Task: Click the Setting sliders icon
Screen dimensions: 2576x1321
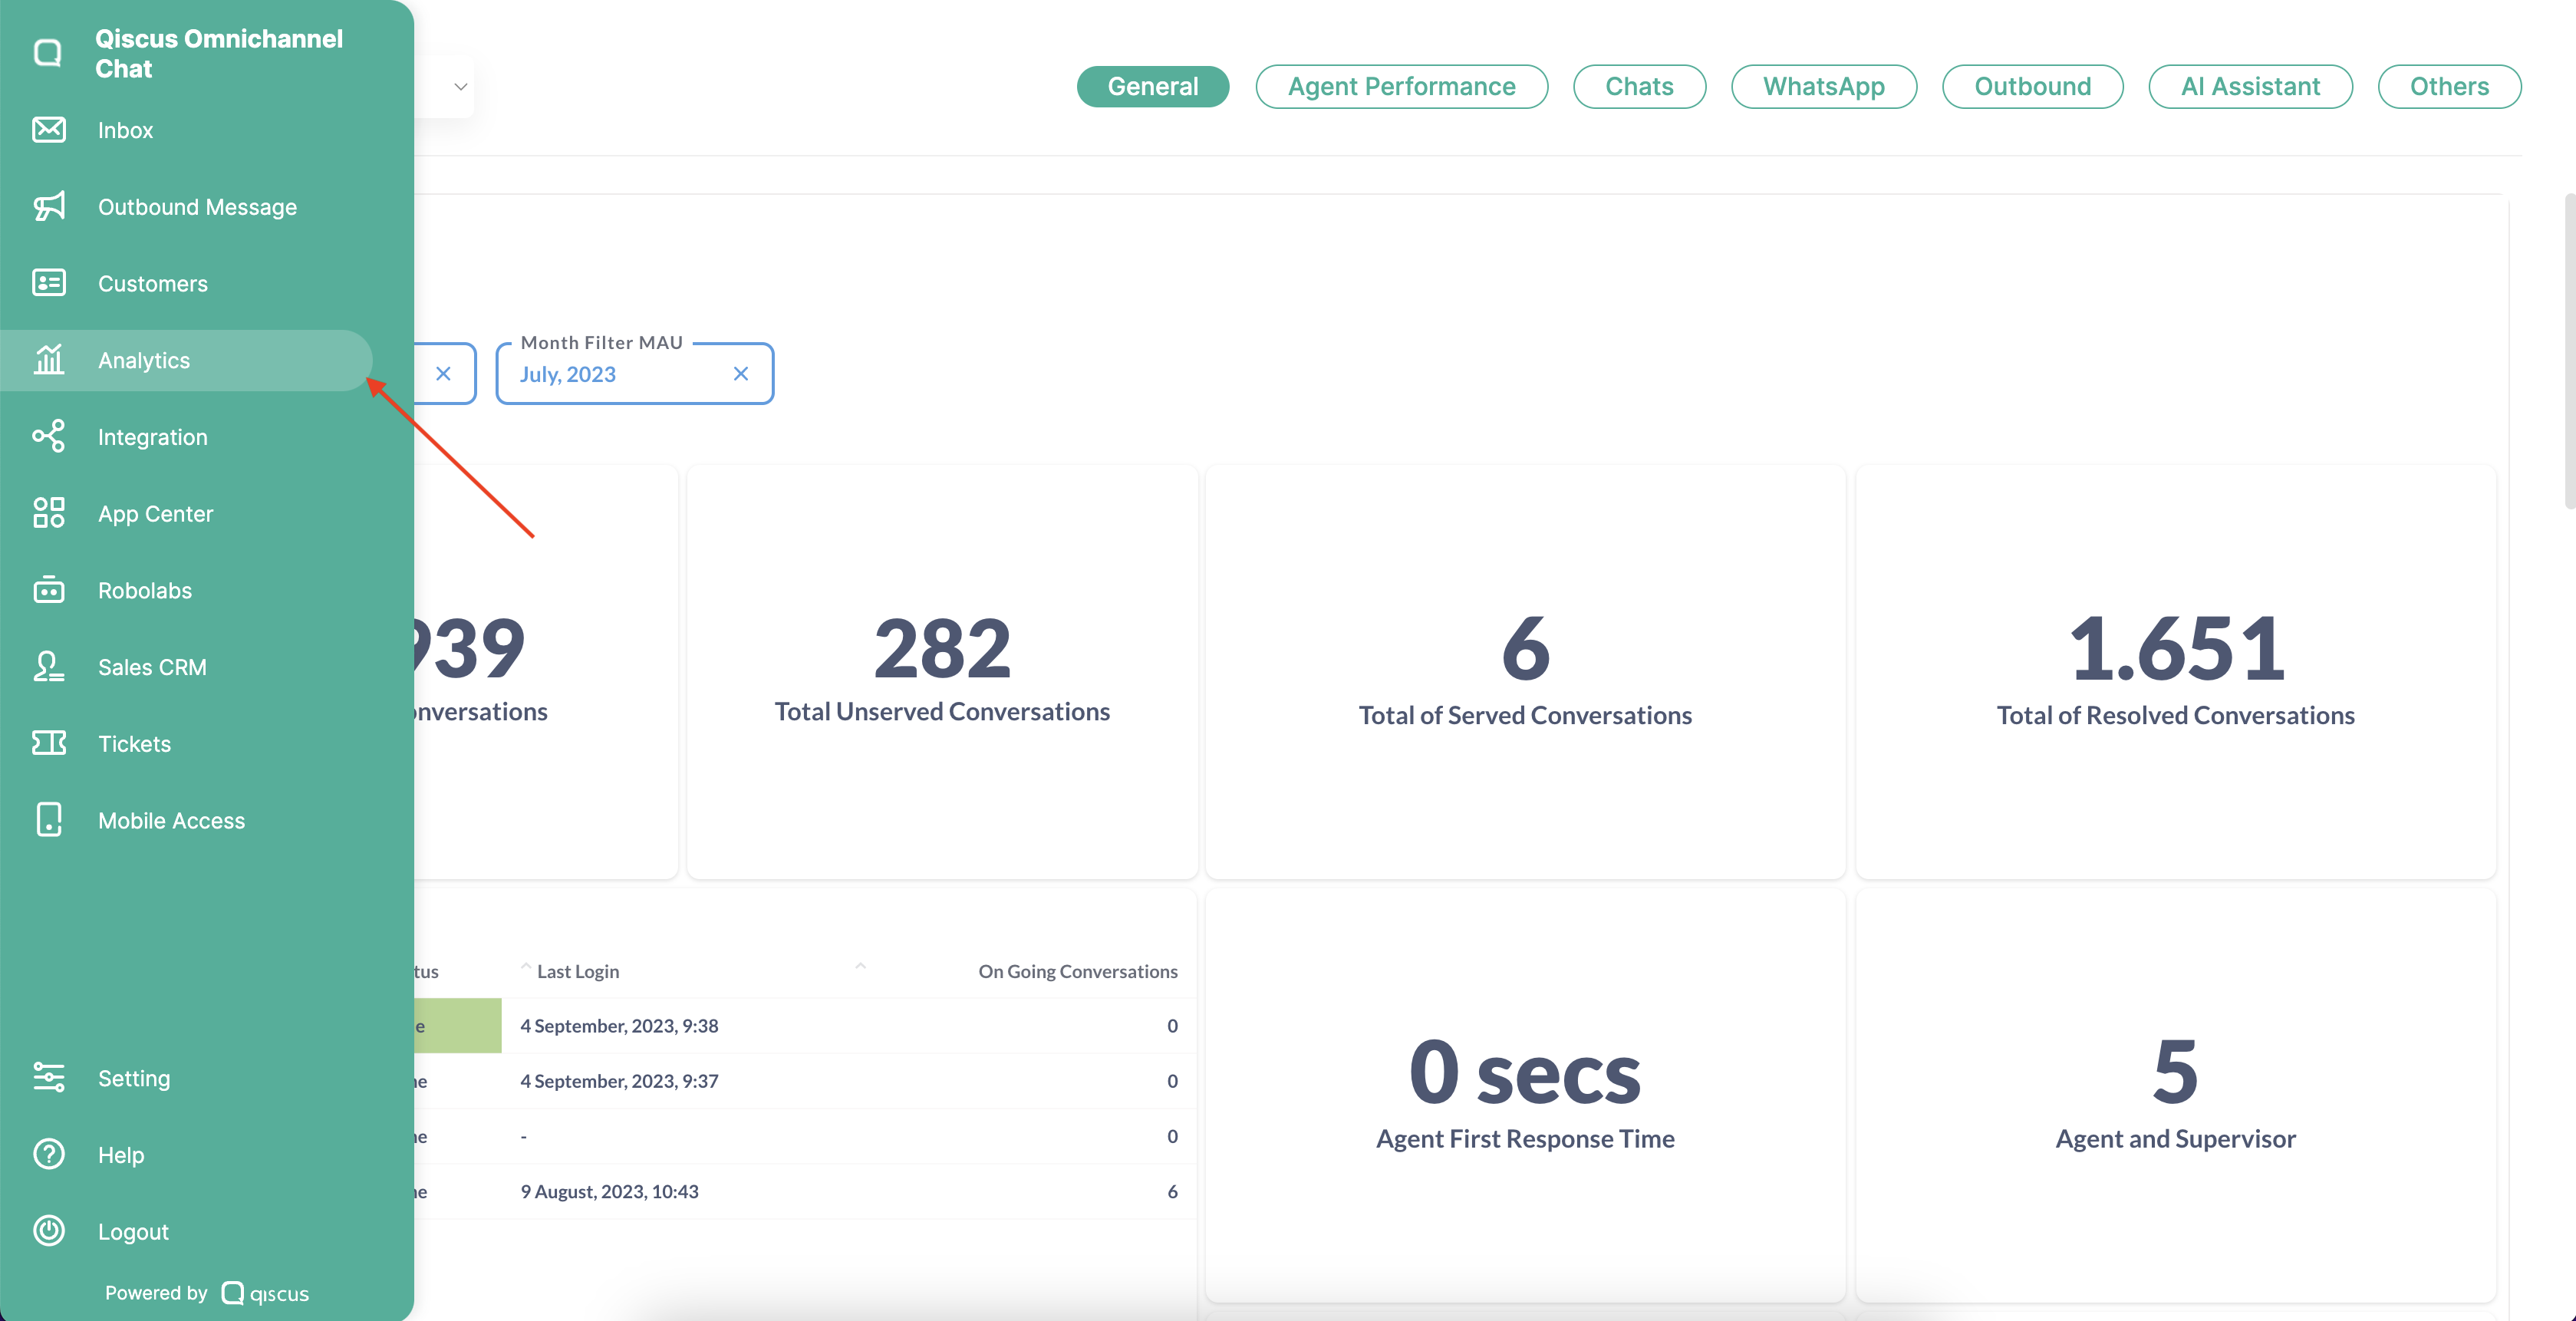Action: [x=49, y=1077]
